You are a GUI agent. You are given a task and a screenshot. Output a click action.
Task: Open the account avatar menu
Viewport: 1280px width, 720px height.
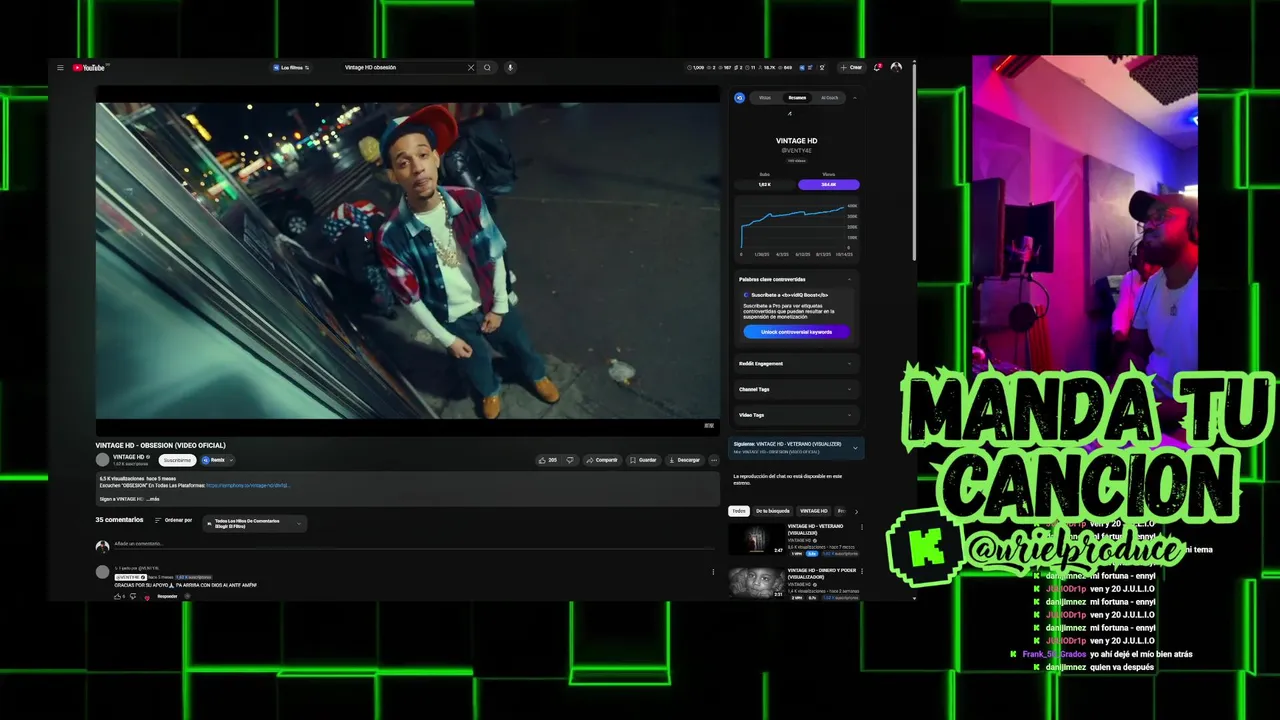pyautogui.click(x=896, y=68)
